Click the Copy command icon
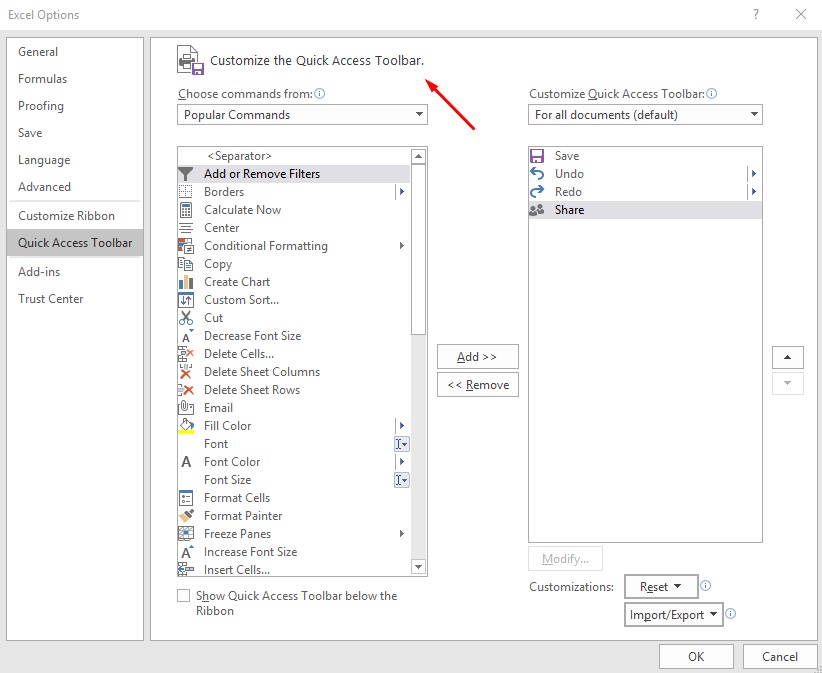Screen dimensions: 822x673 [186, 264]
